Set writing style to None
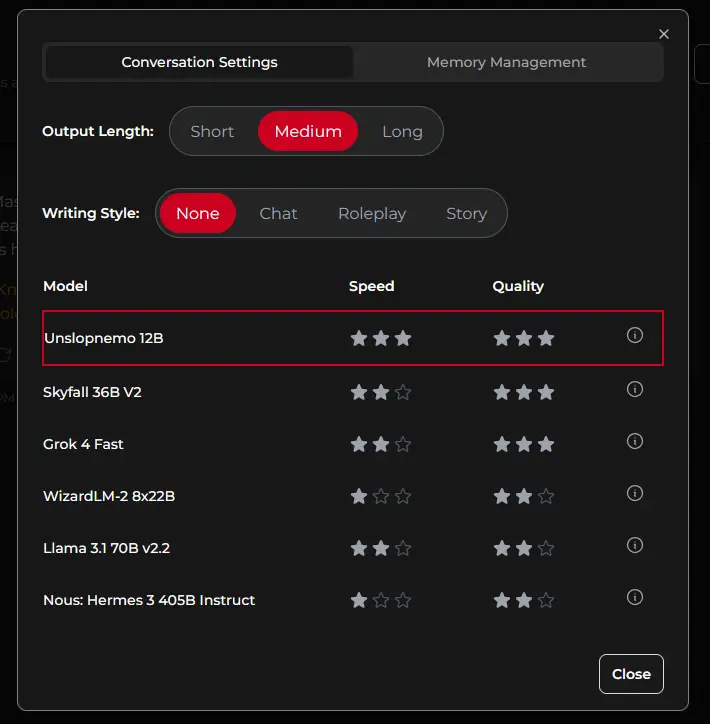 pyautogui.click(x=197, y=213)
